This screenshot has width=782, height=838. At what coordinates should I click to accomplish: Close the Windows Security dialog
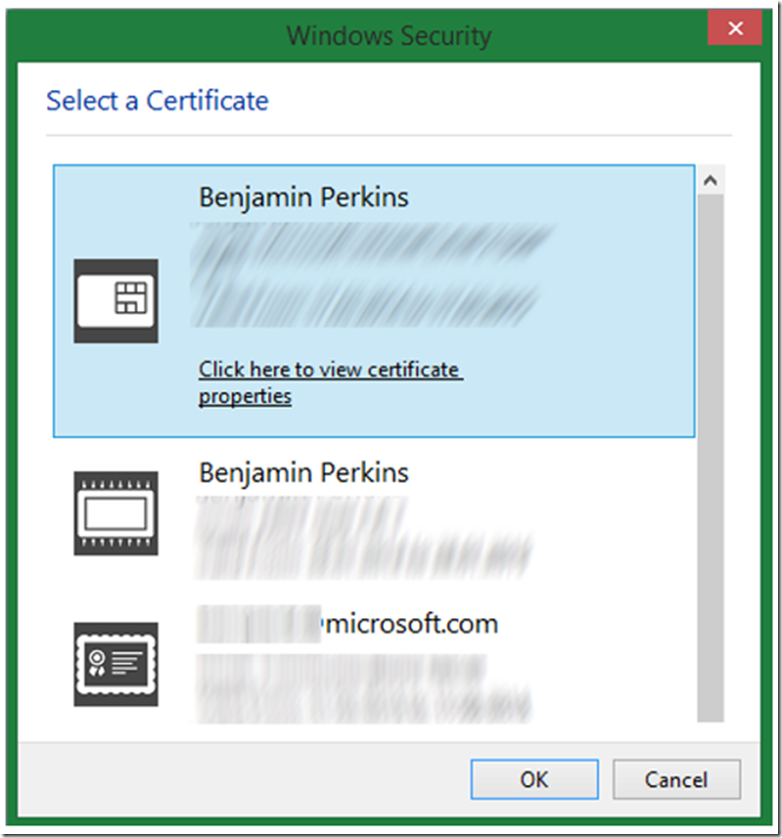734,28
